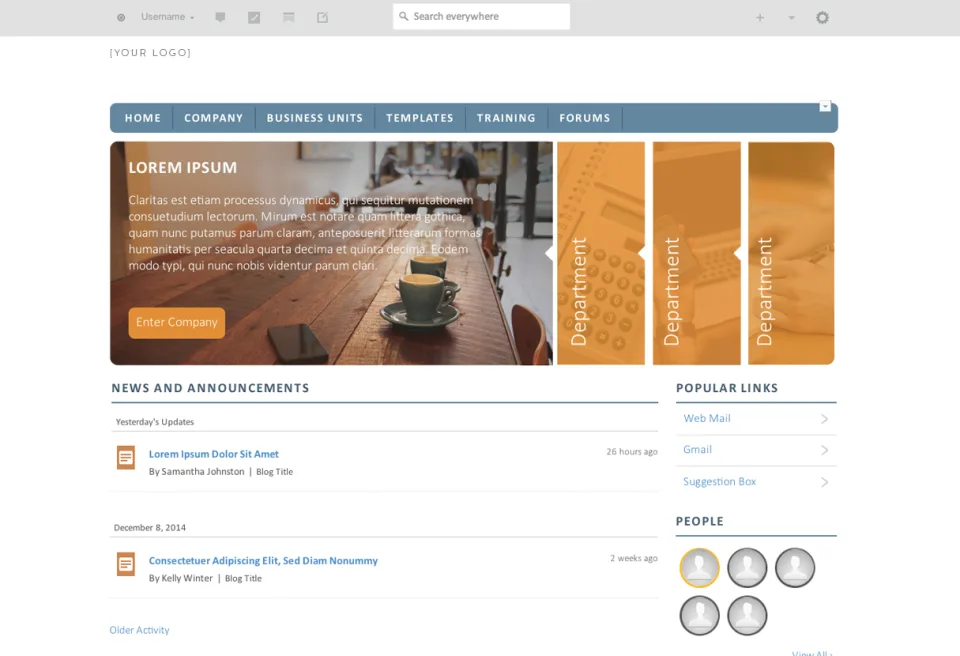Expand the navigation bar corner dropdown
The height and width of the screenshot is (656, 960).
[825, 107]
